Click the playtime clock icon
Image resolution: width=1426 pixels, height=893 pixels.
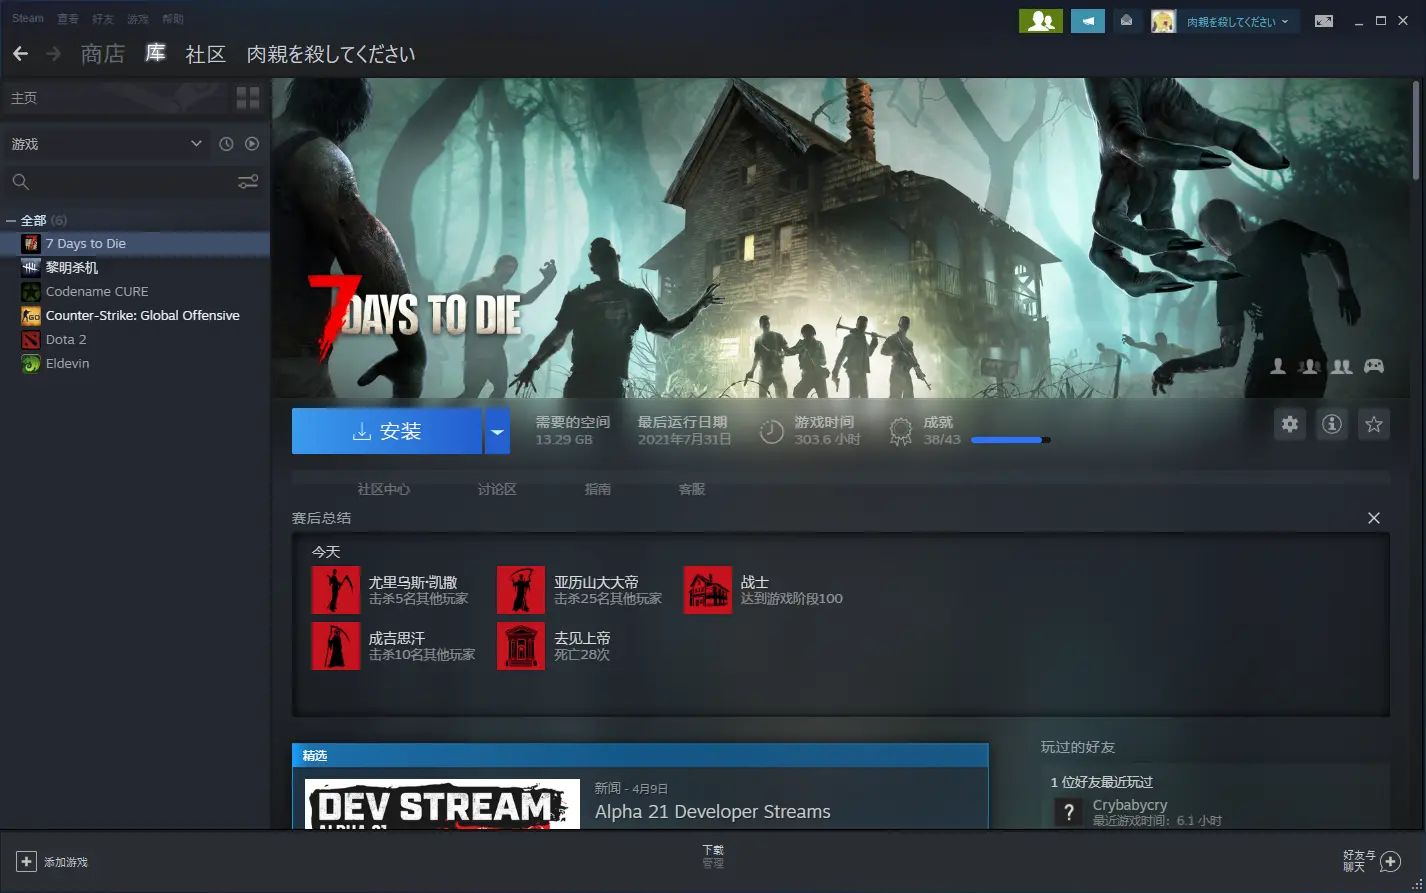click(772, 431)
